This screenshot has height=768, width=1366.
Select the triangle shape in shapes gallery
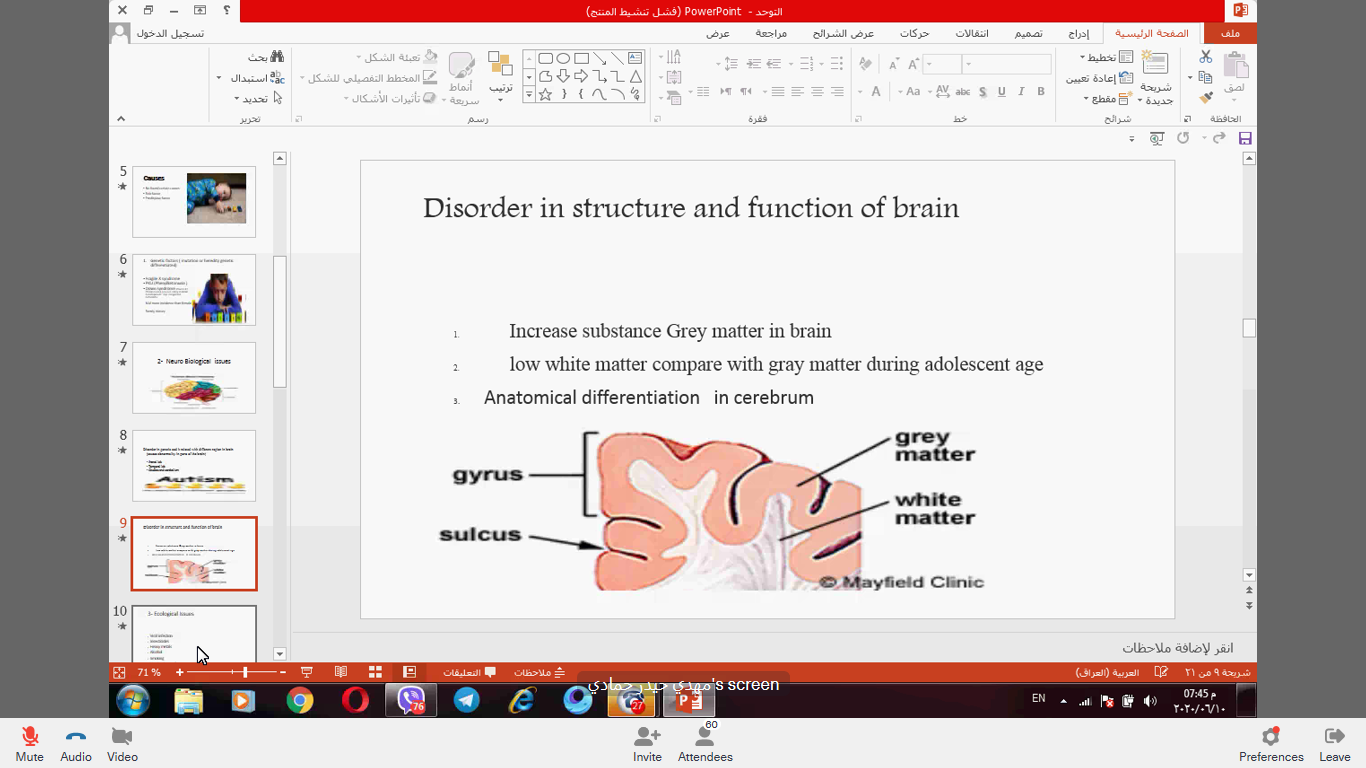pyautogui.click(x=635, y=76)
